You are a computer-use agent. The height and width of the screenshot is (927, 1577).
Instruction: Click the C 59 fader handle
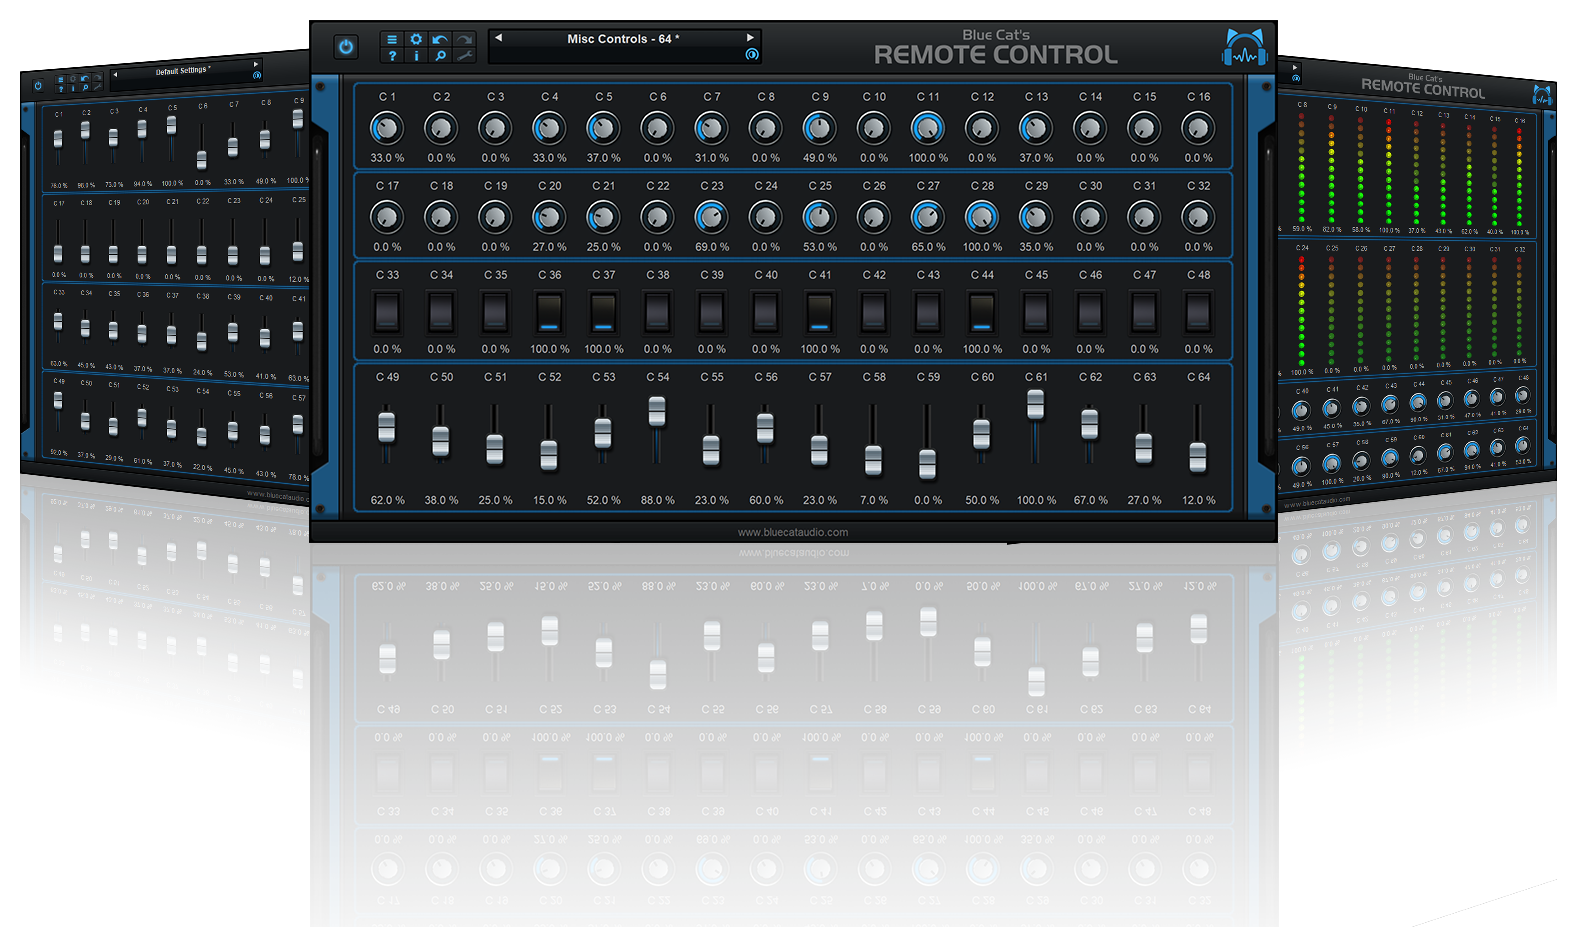coord(928,464)
